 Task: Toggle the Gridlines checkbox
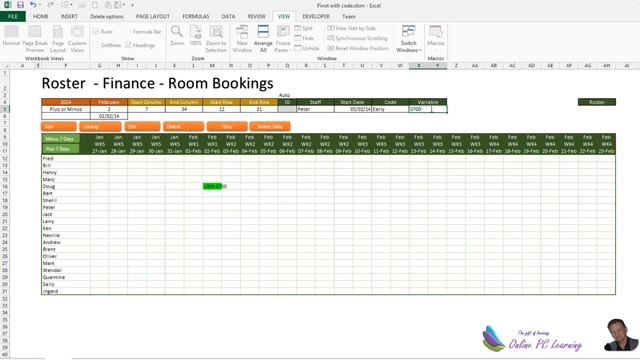(x=96, y=45)
